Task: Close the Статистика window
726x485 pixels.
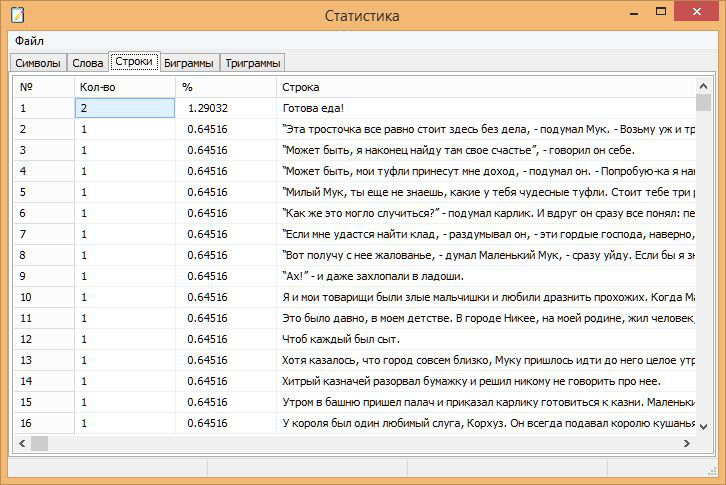Action: [x=696, y=11]
